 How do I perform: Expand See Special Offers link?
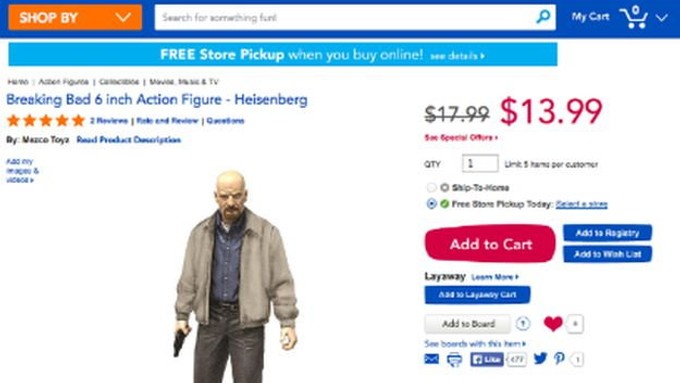point(461,137)
